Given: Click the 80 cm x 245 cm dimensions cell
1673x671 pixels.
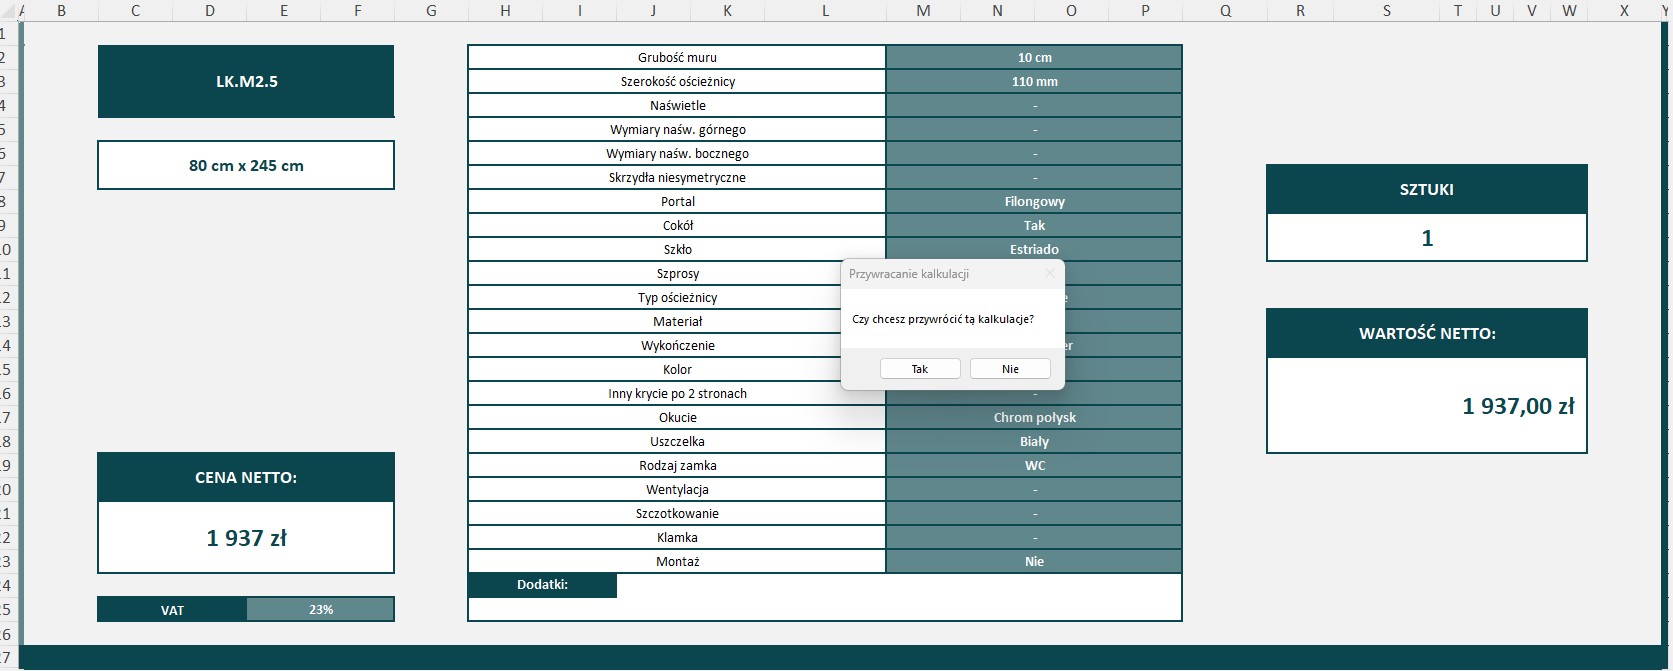Looking at the screenshot, I should [246, 165].
